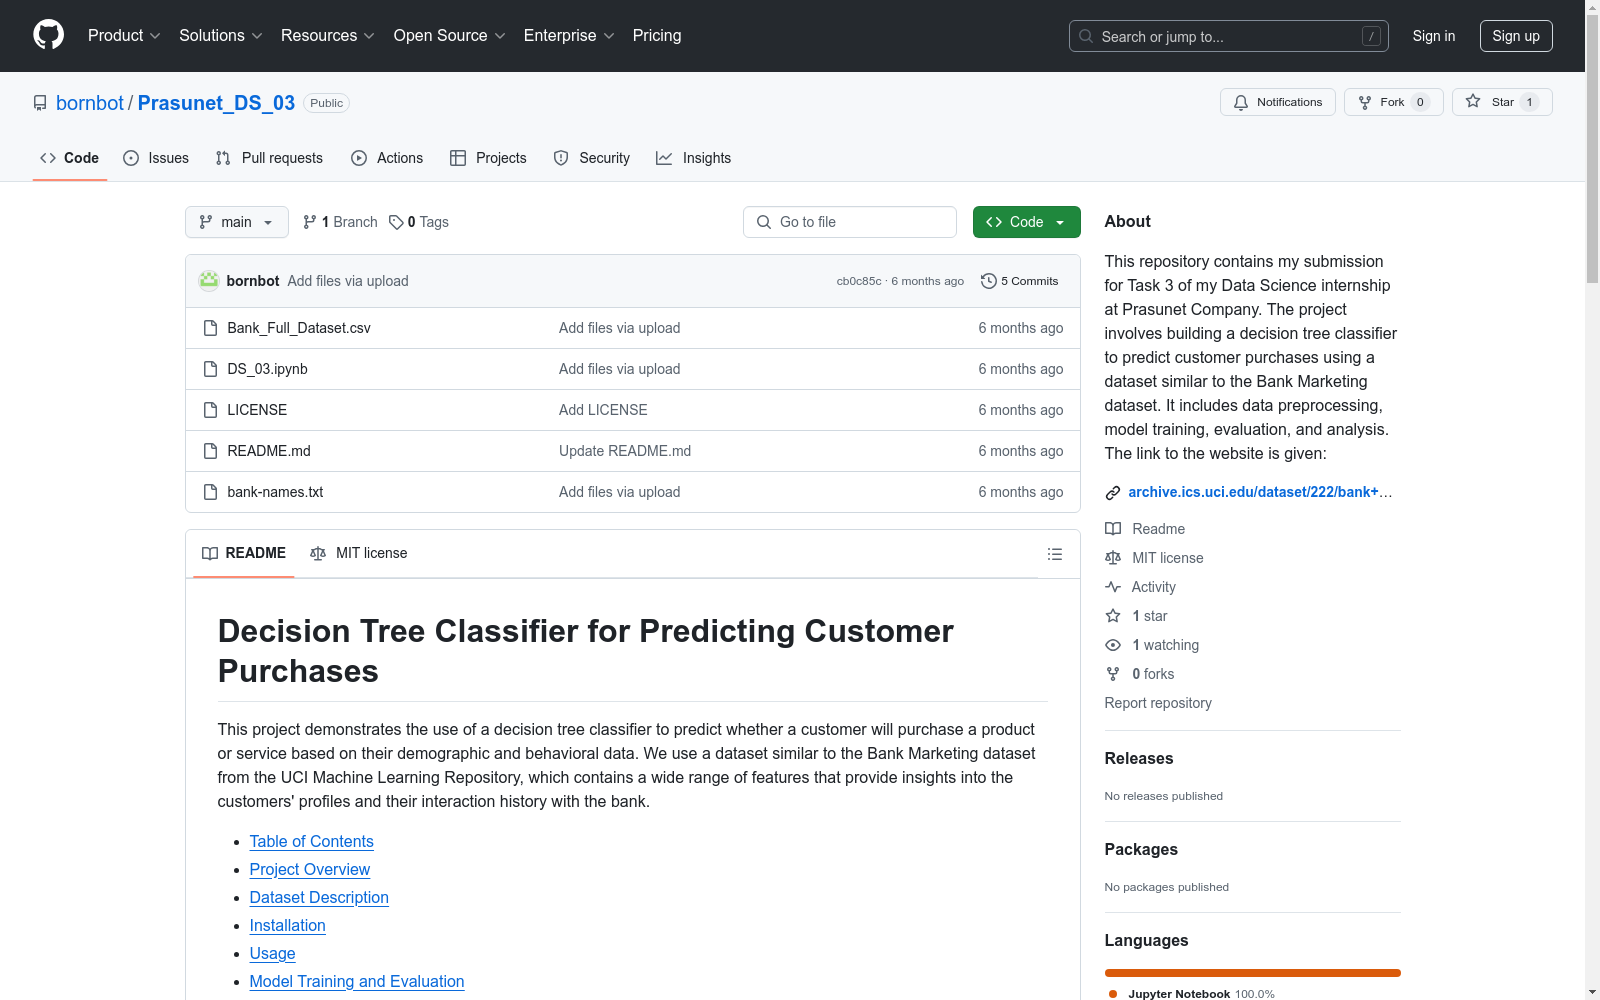Image resolution: width=1600 pixels, height=1000 pixels.
Task: View the 5 Commits history
Action: point(1020,281)
